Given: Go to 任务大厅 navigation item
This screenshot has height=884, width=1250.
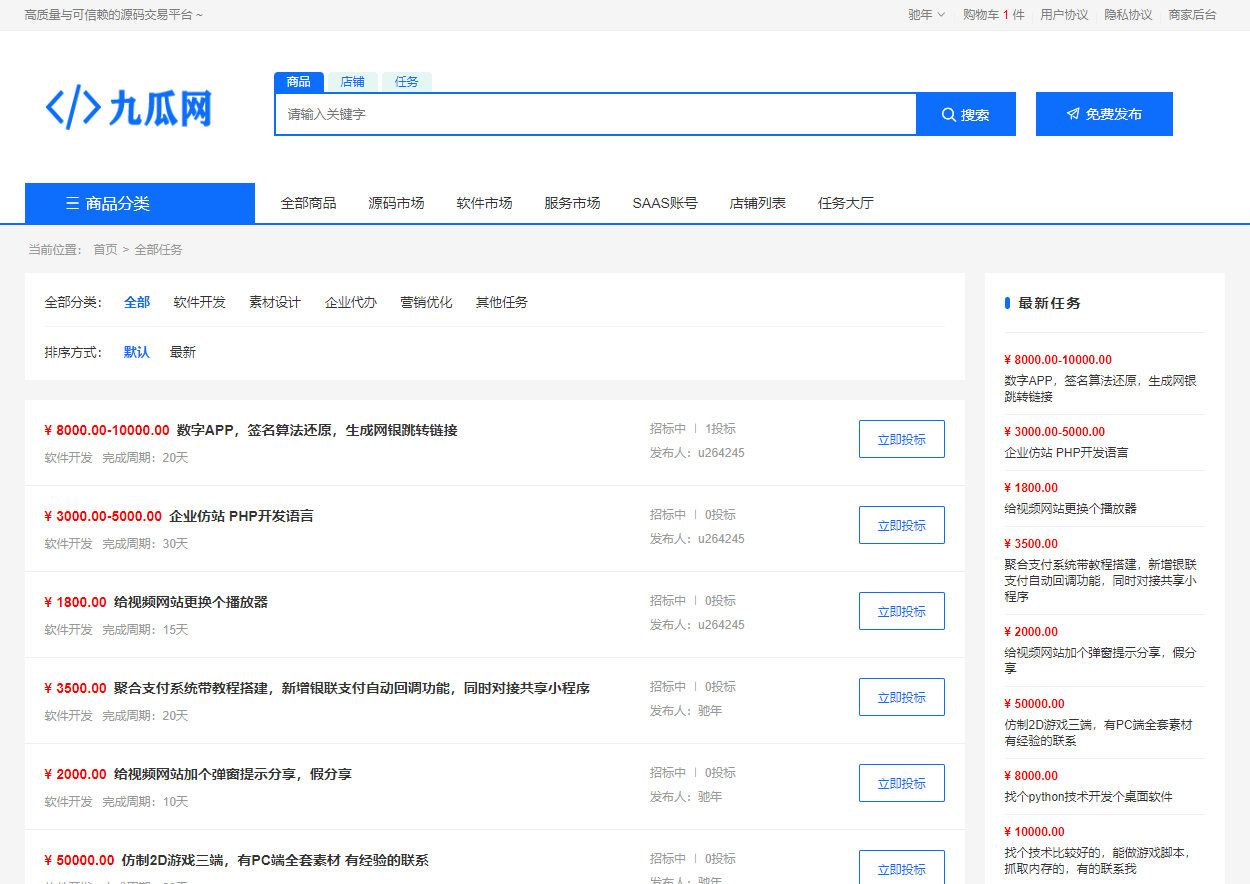Looking at the screenshot, I should pyautogui.click(x=845, y=203).
